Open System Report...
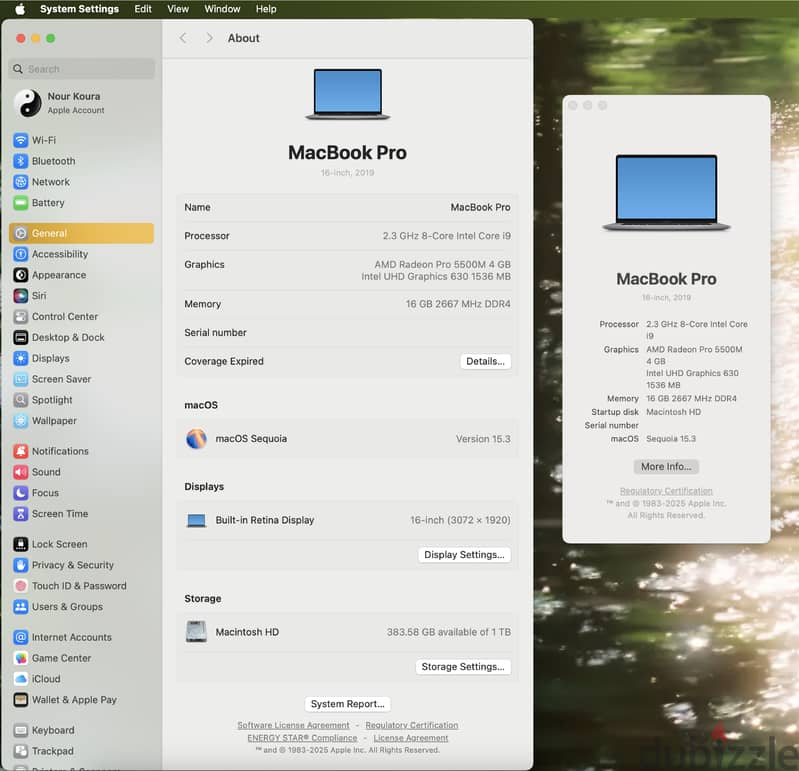 [348, 704]
